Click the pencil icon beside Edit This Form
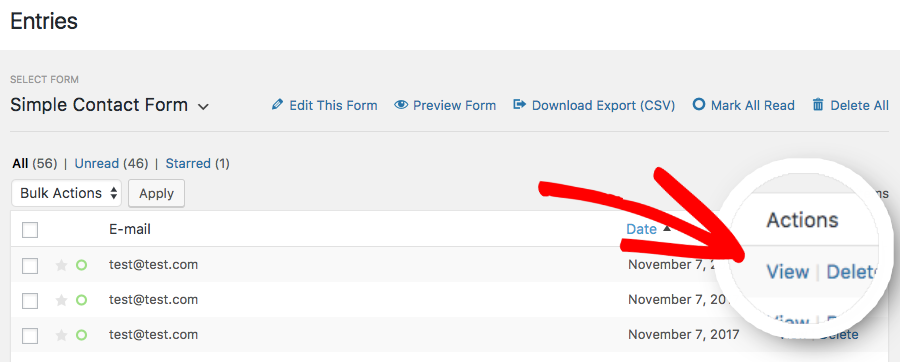Screen dimensions: 900x362 coord(277,105)
